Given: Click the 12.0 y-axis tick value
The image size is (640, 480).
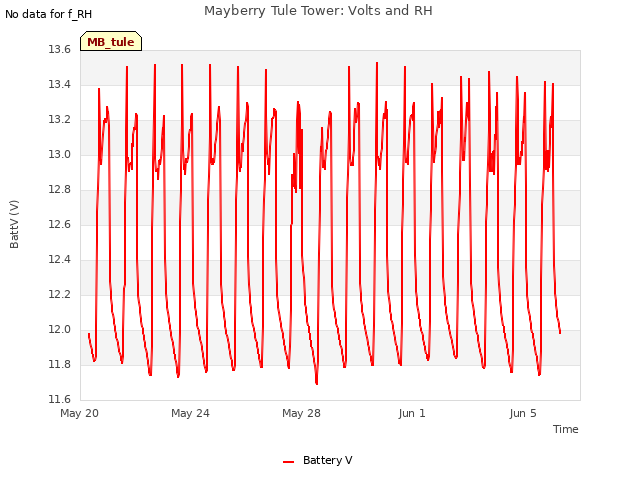Looking at the screenshot, I should (60, 329).
